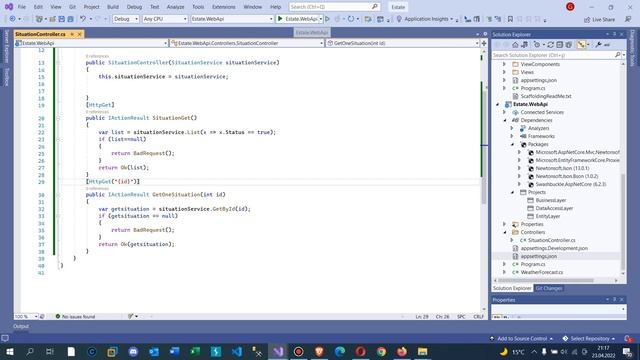Open the Extensions menu
Viewport: 640px width, 360px height.
224,7
